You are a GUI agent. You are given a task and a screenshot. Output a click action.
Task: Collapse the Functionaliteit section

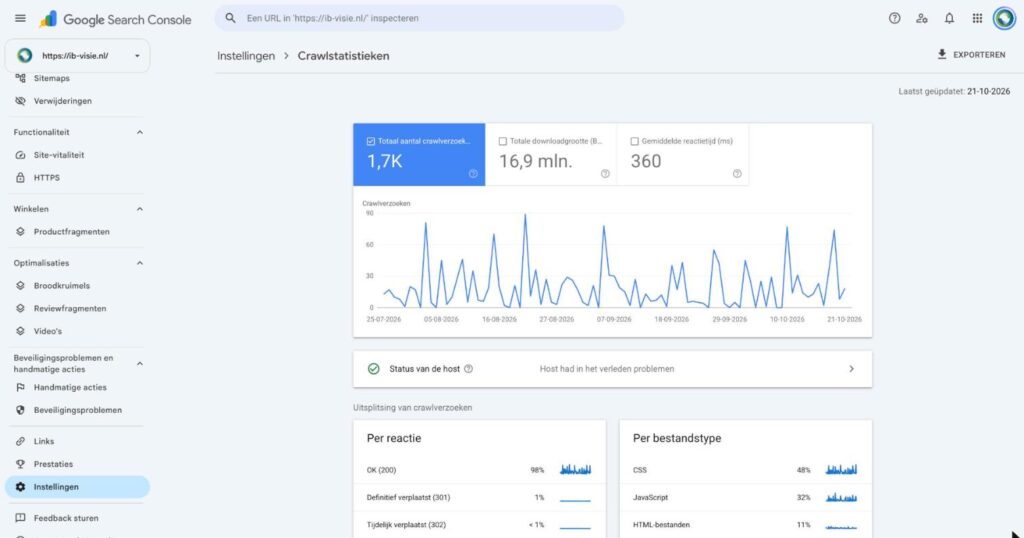click(139, 132)
